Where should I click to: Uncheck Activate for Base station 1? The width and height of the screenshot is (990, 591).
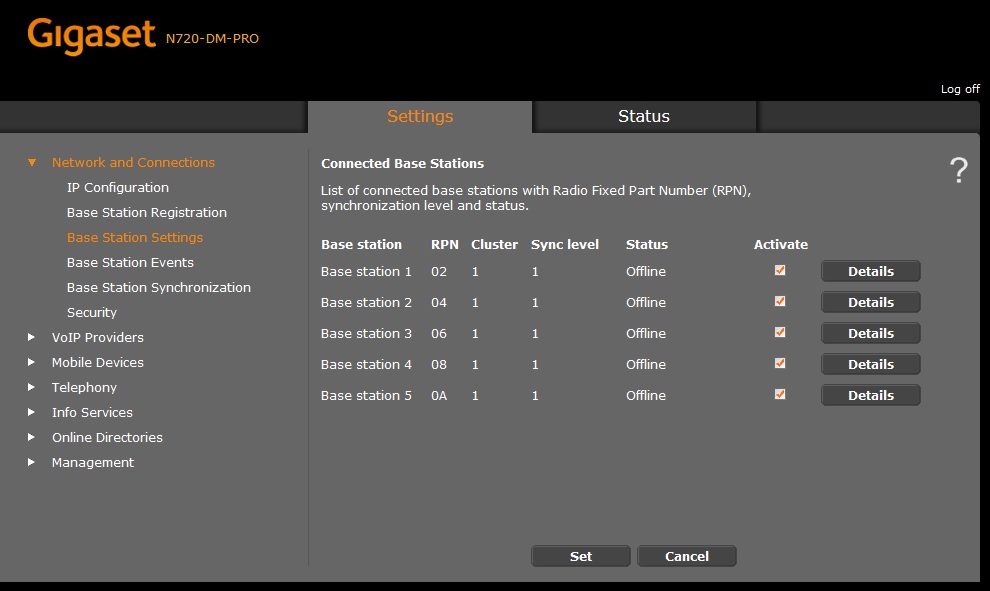click(780, 270)
